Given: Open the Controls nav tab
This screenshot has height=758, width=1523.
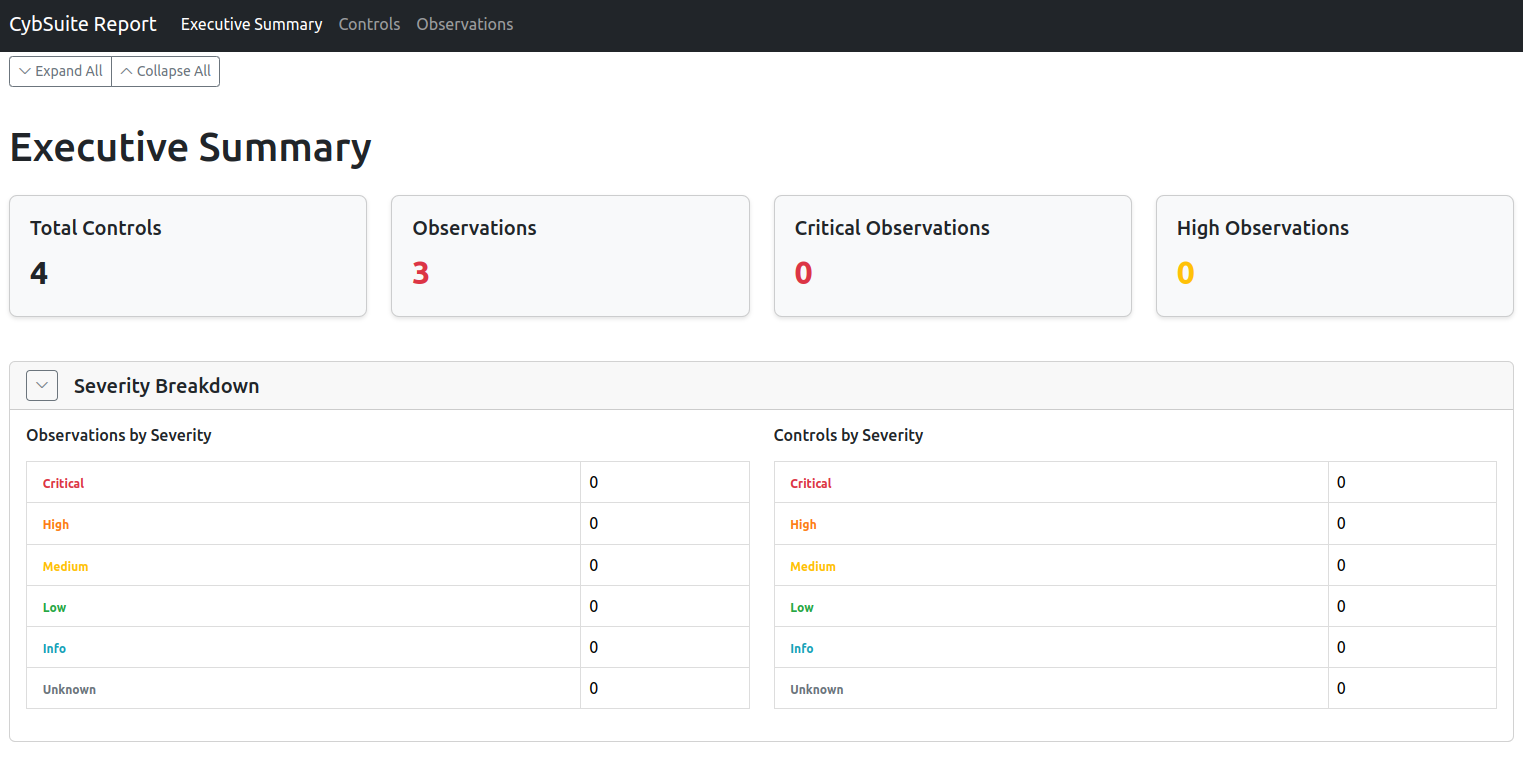Looking at the screenshot, I should tap(369, 24).
